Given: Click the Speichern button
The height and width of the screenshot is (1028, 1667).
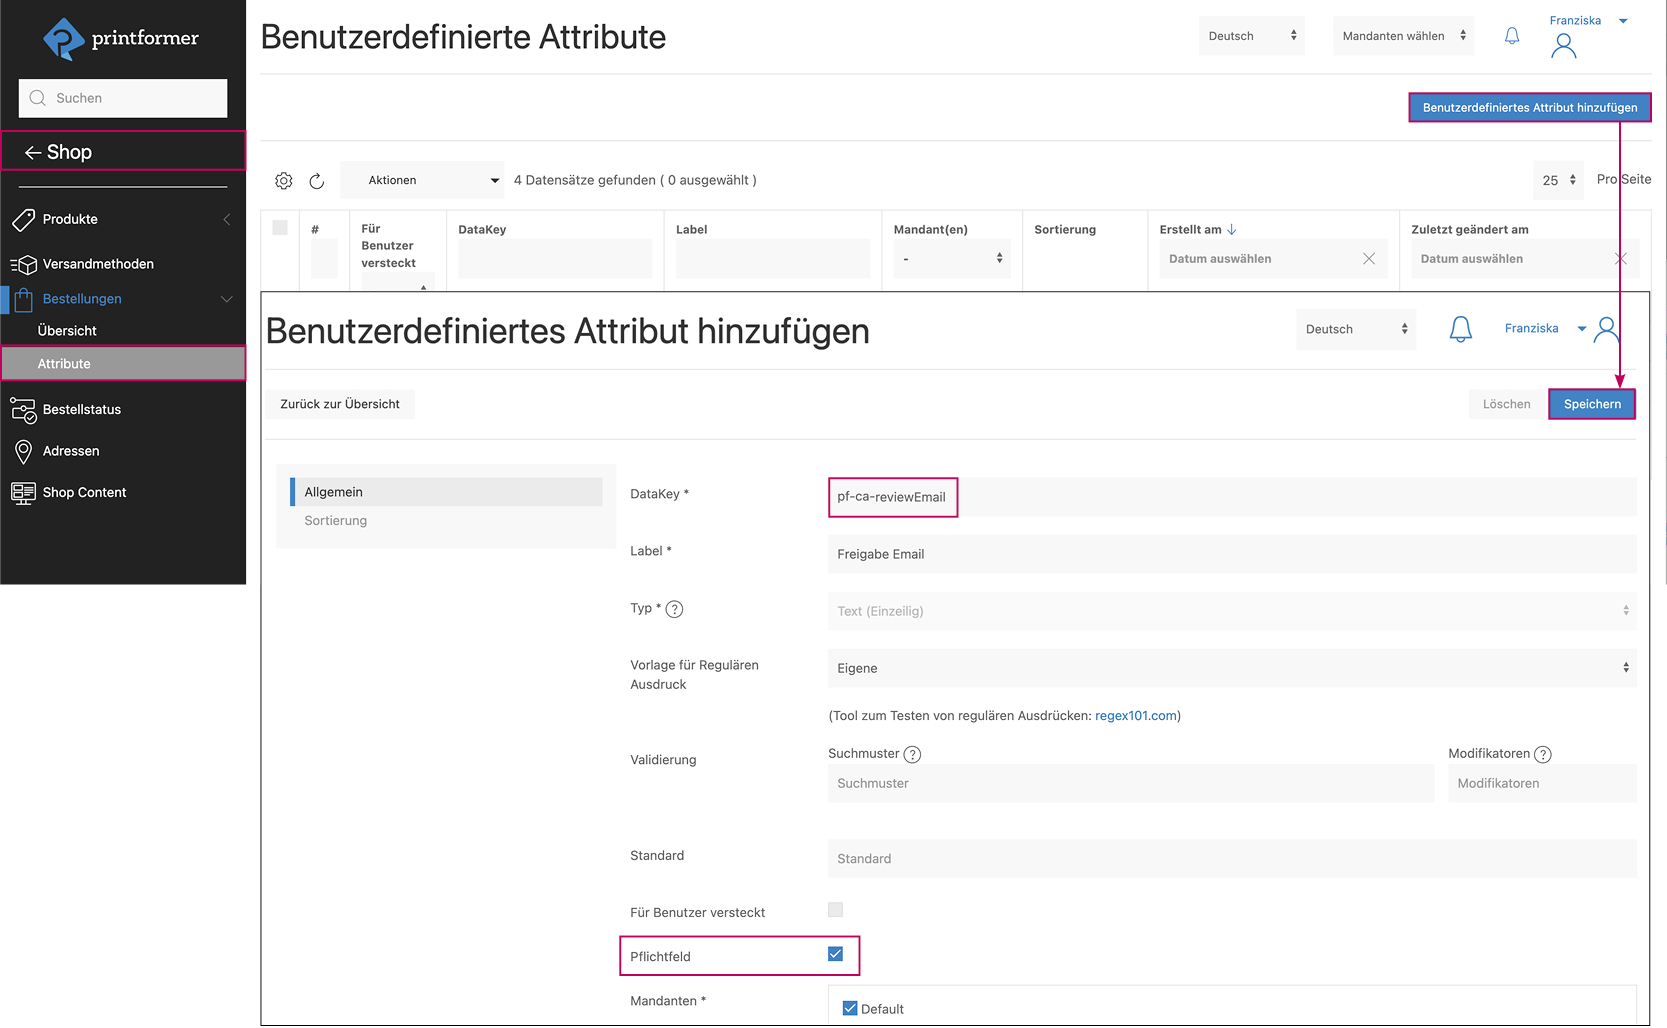Looking at the screenshot, I should [x=1592, y=404].
